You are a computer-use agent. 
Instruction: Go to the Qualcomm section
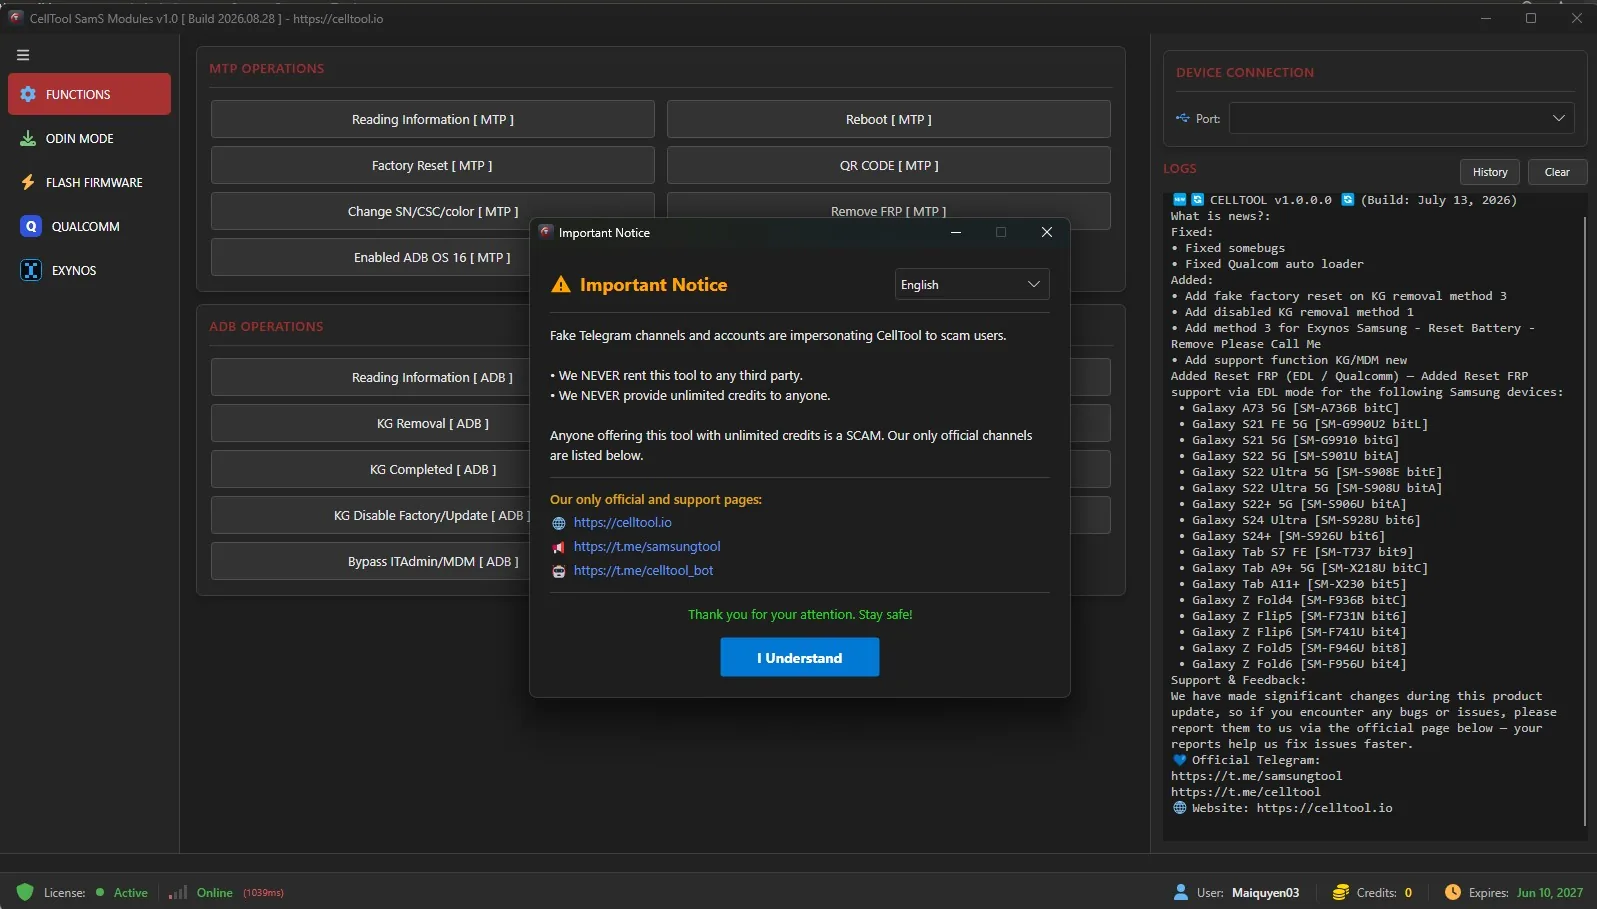coord(89,226)
